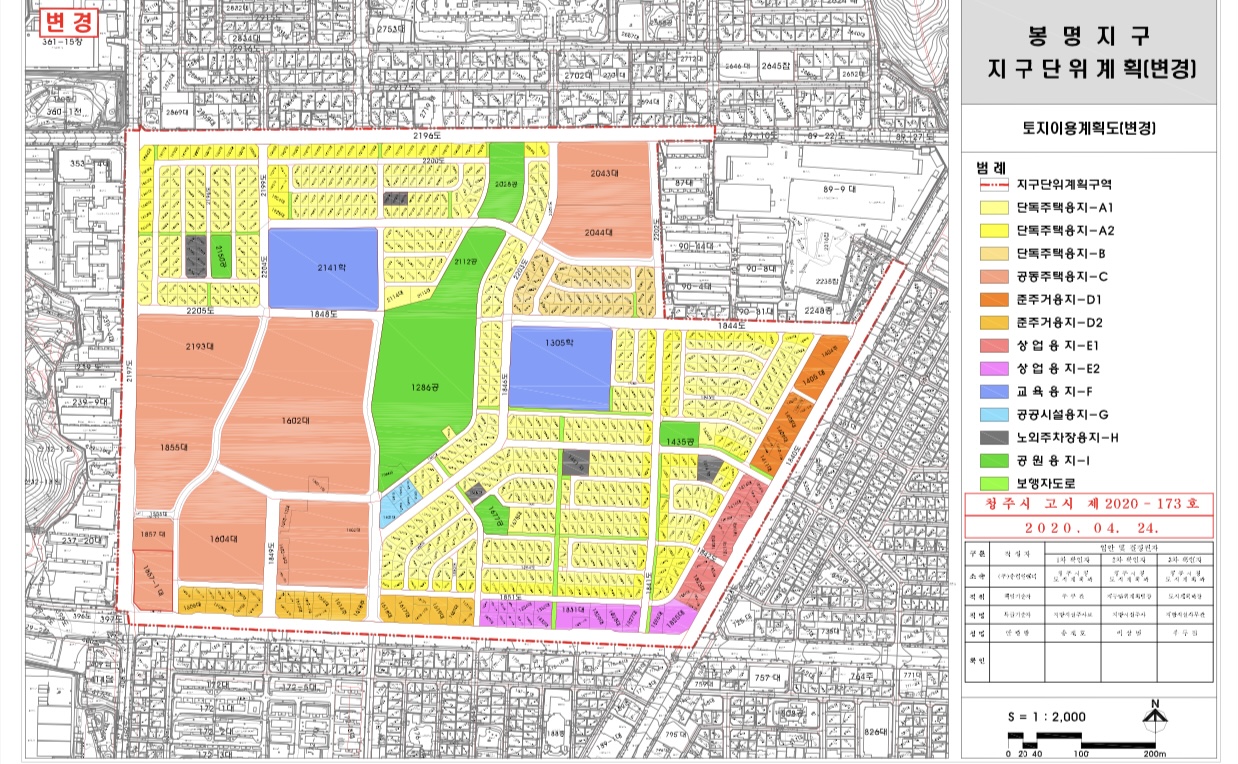
Task: Click the approval signature table
Action: click(1089, 613)
